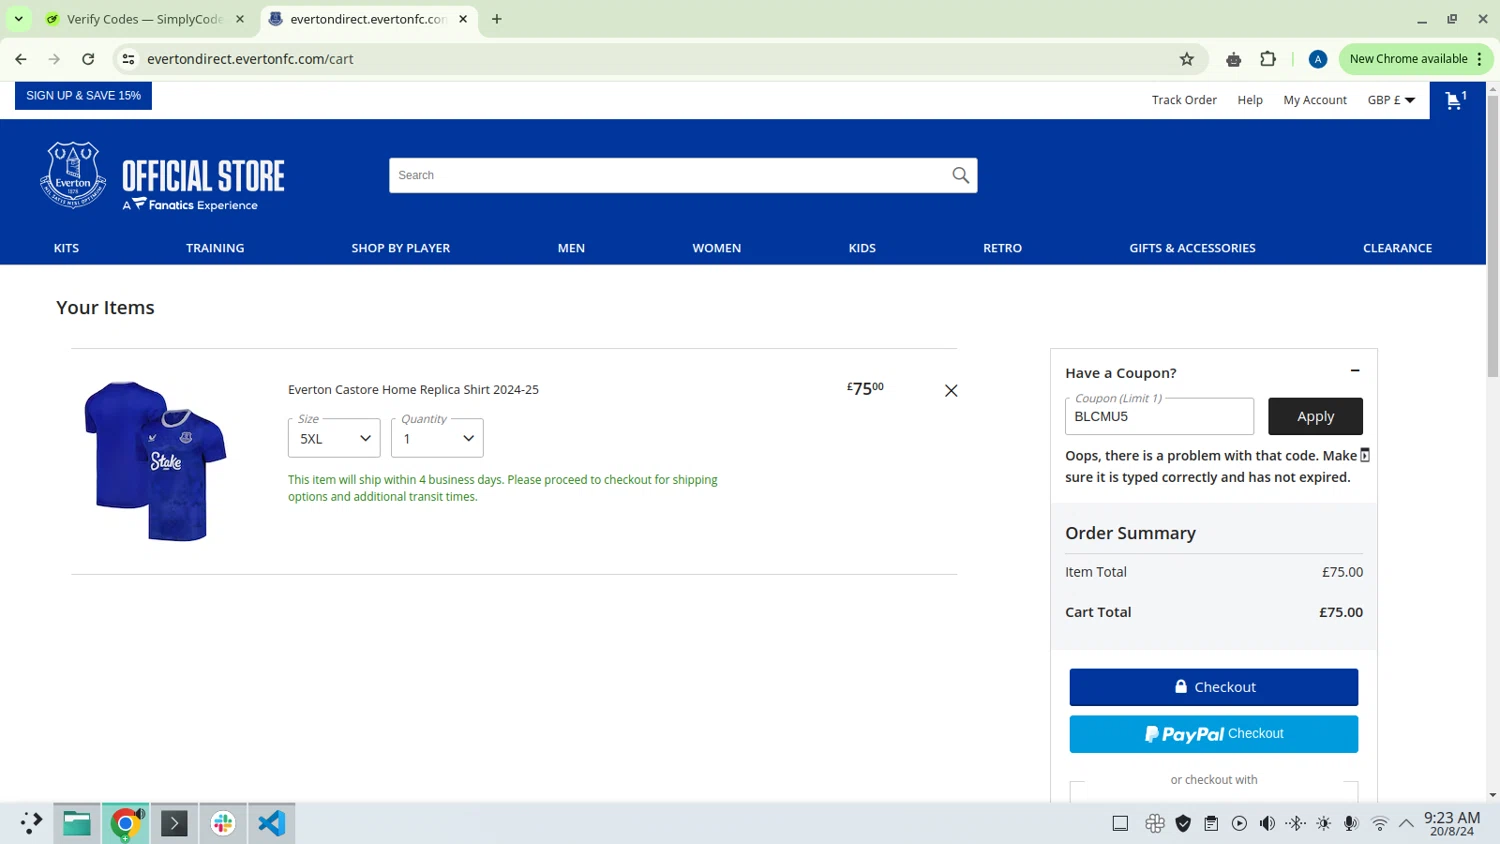
Task: Open the Size dropdown showing 5XL
Action: tap(334, 438)
